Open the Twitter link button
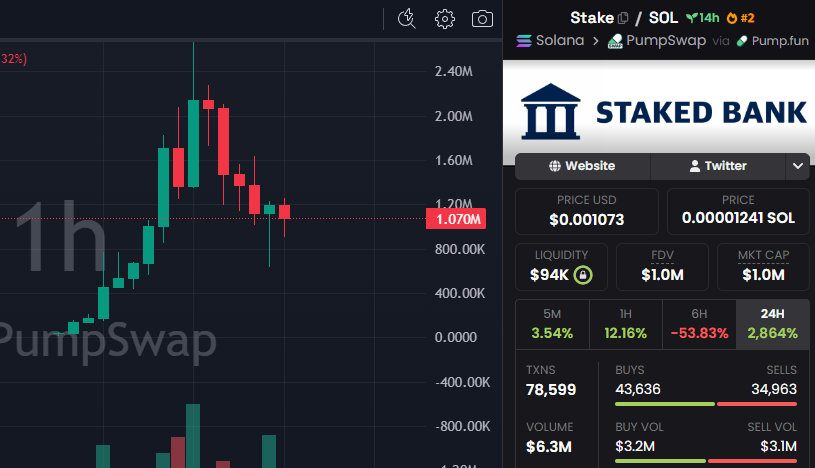Screen dimensions: 815x468 718,166
